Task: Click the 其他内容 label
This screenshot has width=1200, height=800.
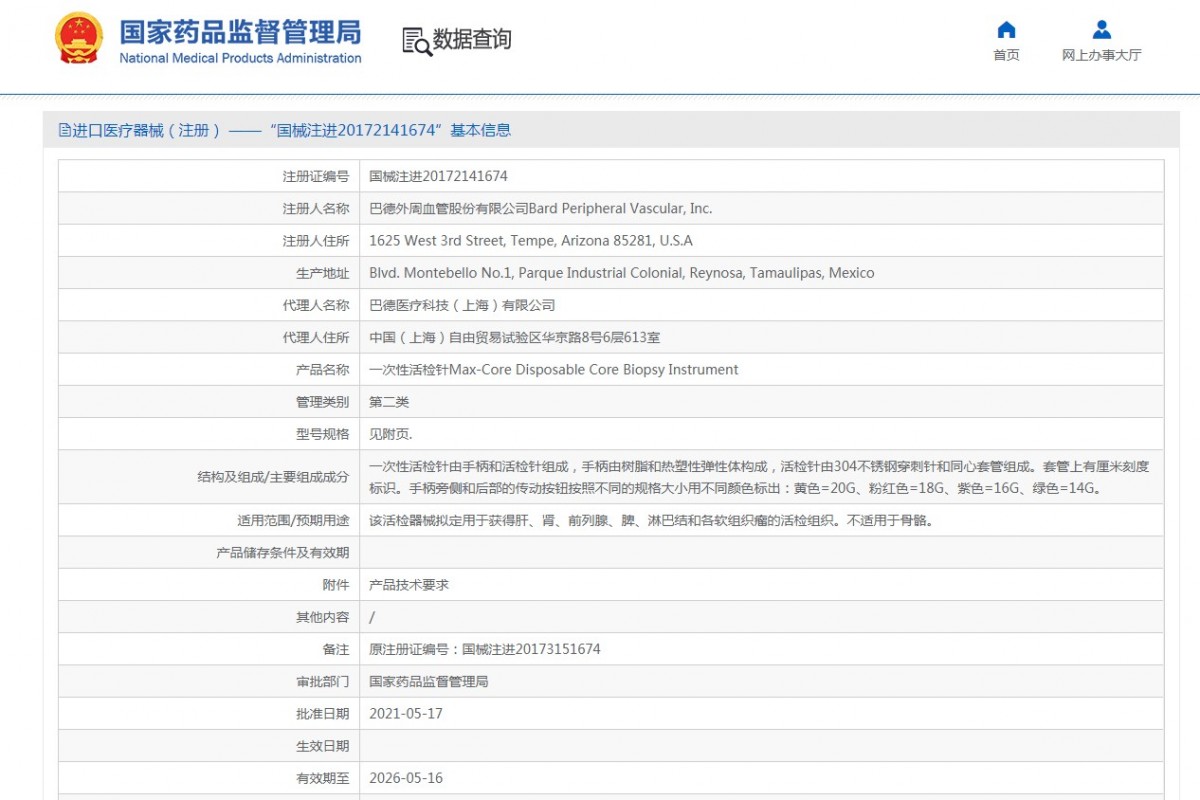Action: (323, 617)
